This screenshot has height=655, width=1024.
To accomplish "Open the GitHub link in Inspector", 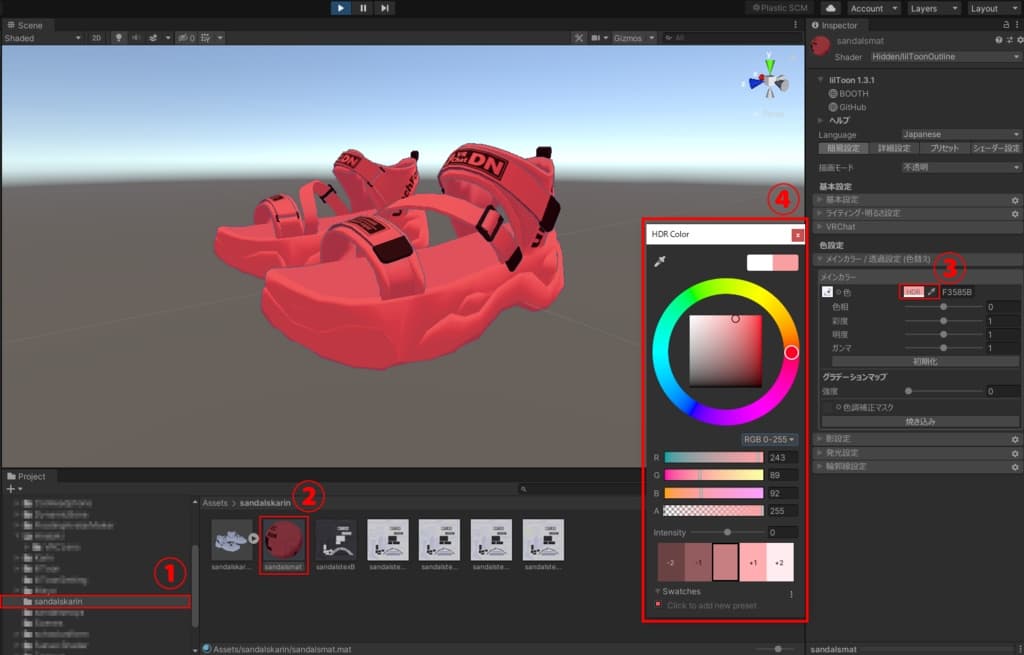I will point(852,107).
